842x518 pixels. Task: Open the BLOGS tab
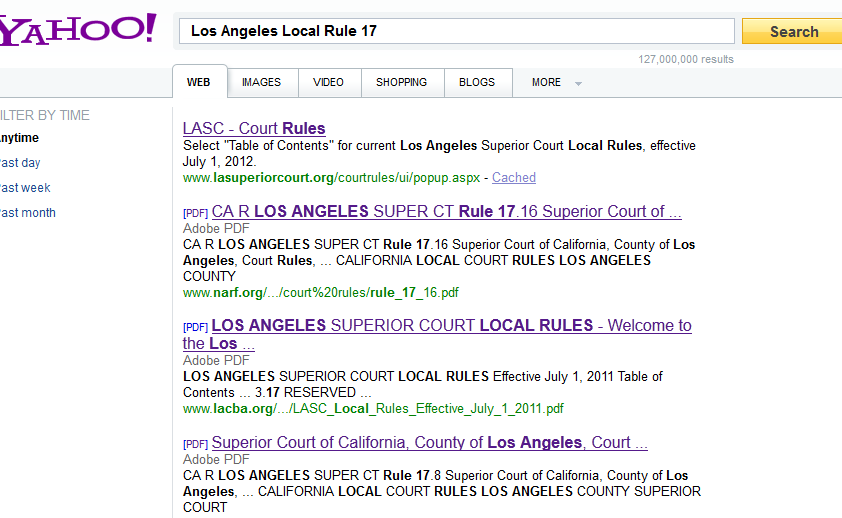point(477,82)
